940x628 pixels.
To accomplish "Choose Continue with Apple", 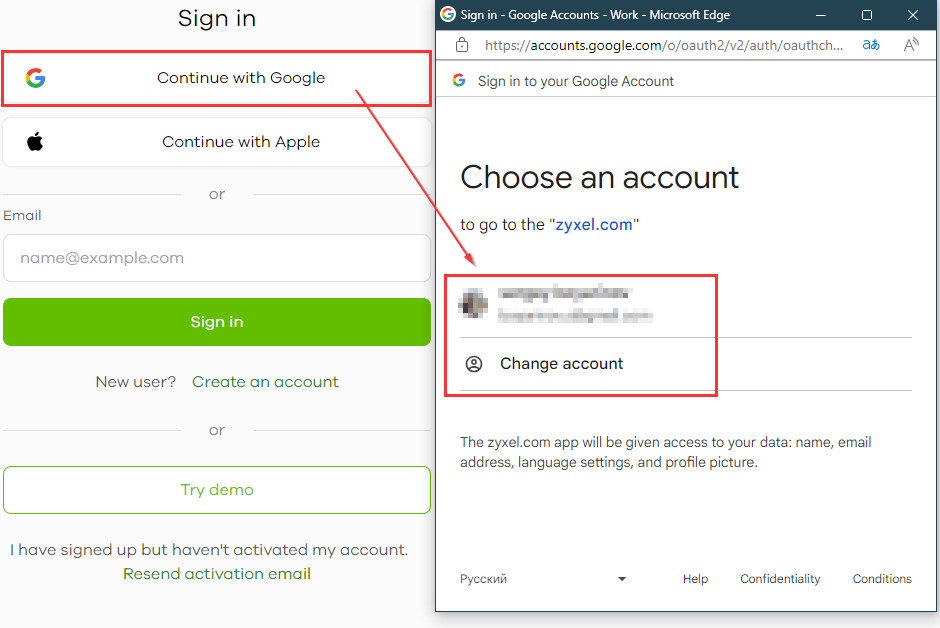I will coord(217,142).
